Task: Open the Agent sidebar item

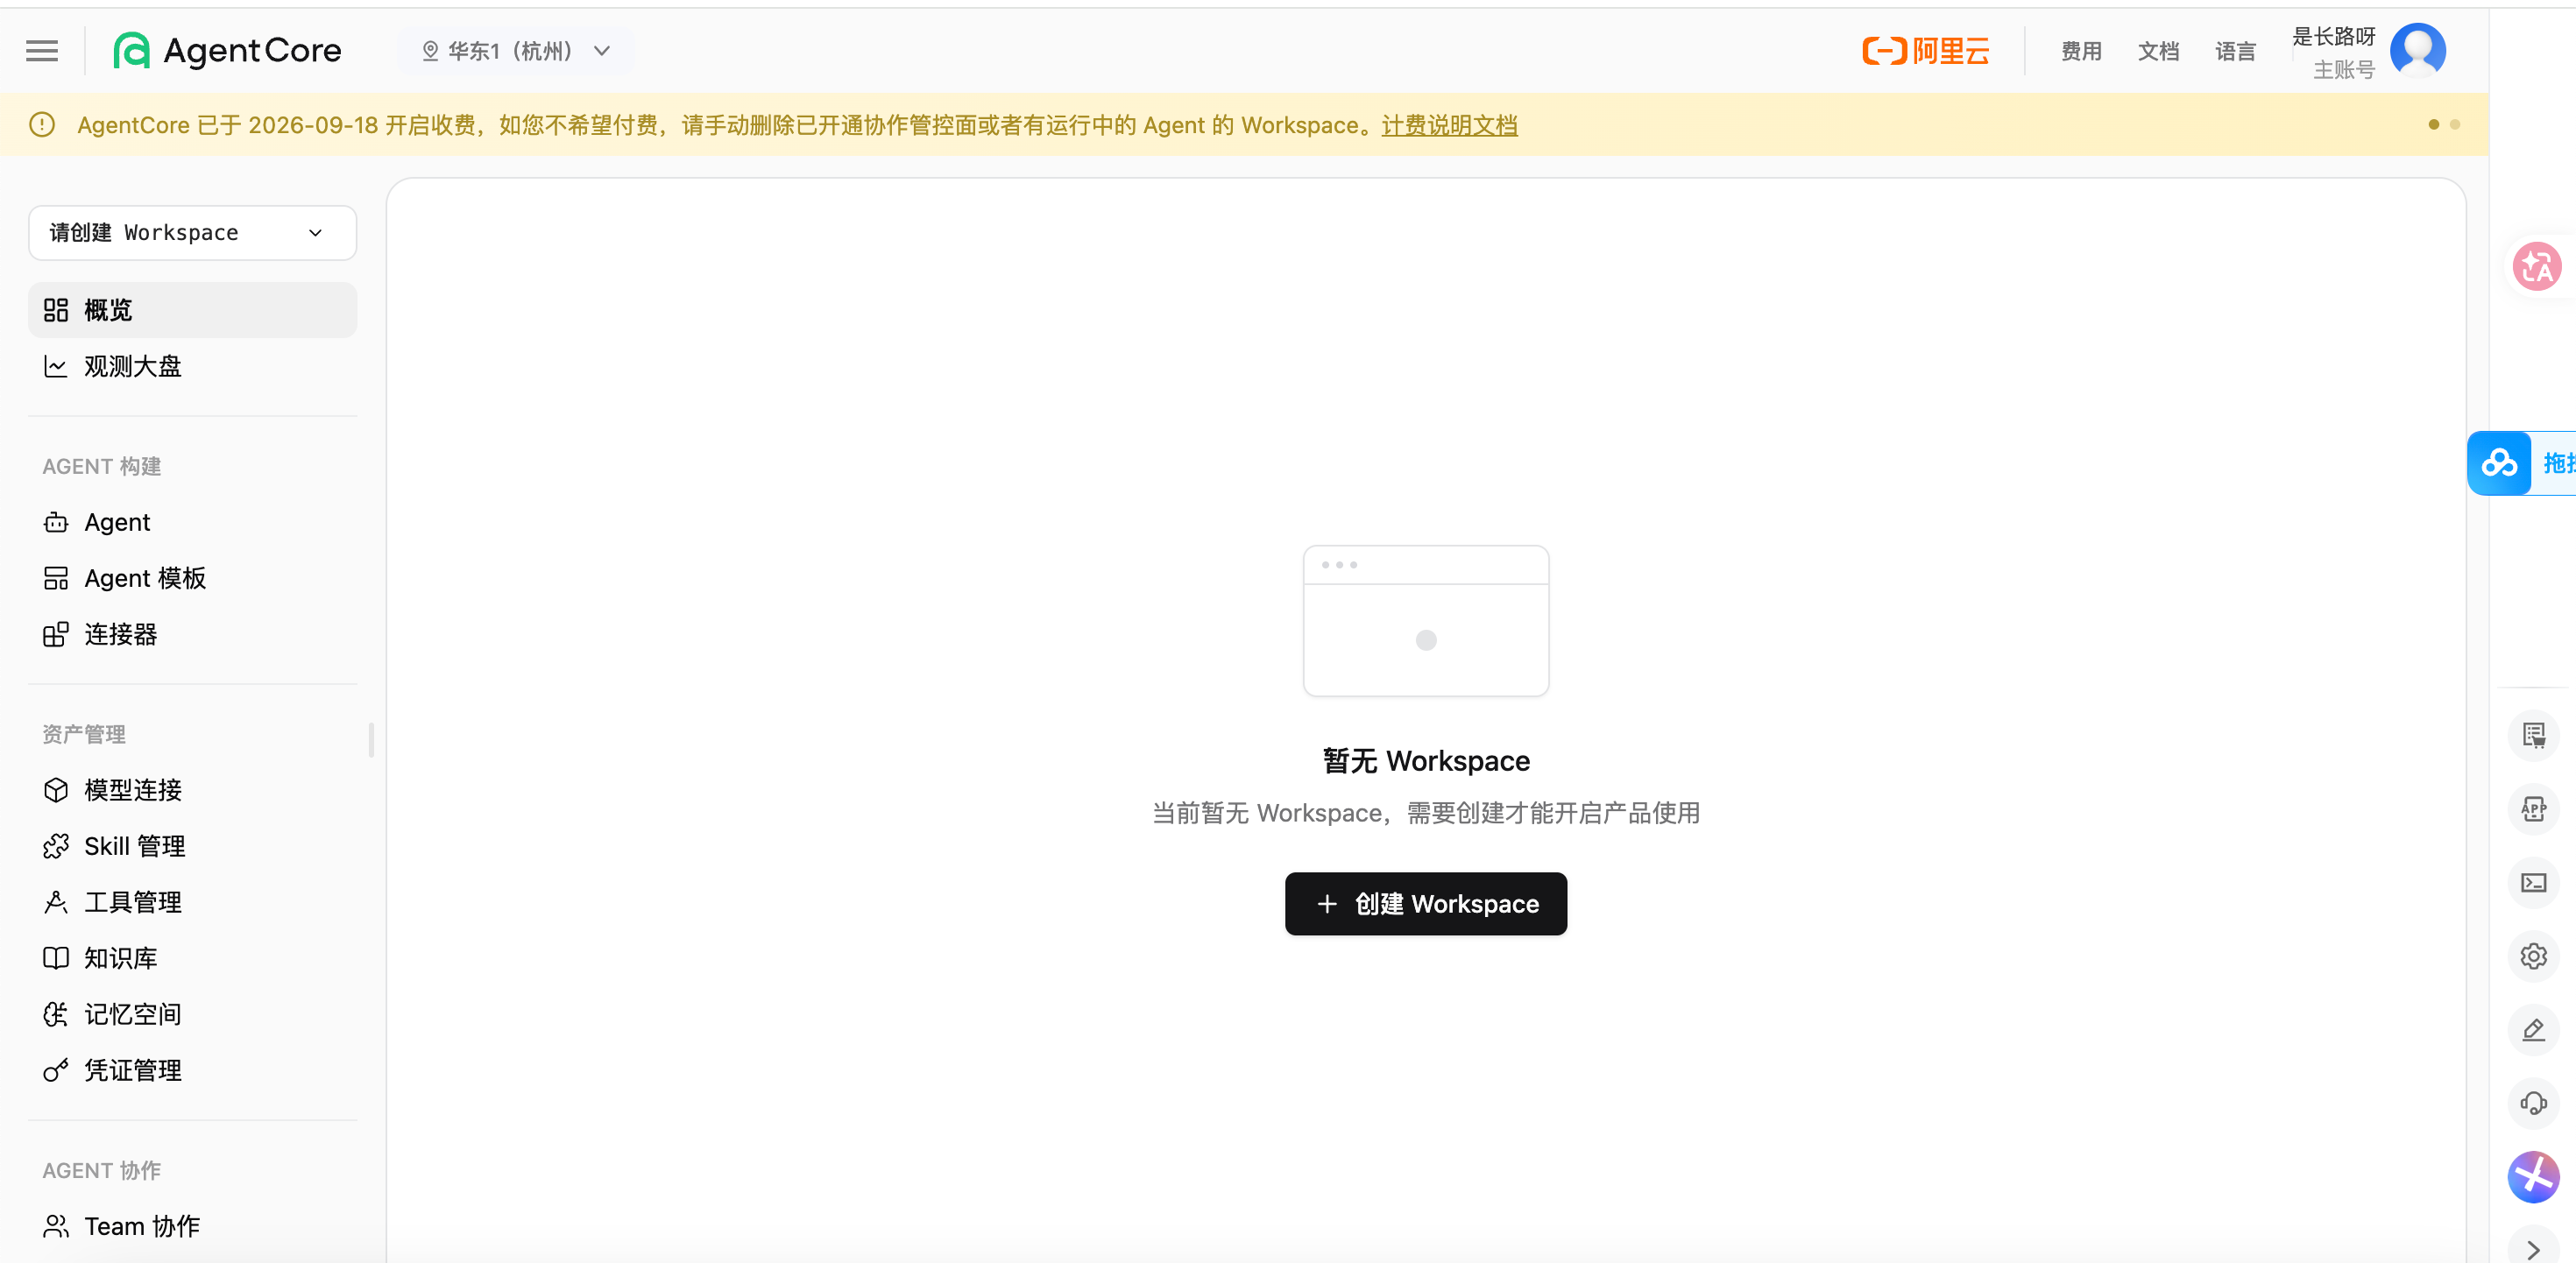Action: click(192, 522)
